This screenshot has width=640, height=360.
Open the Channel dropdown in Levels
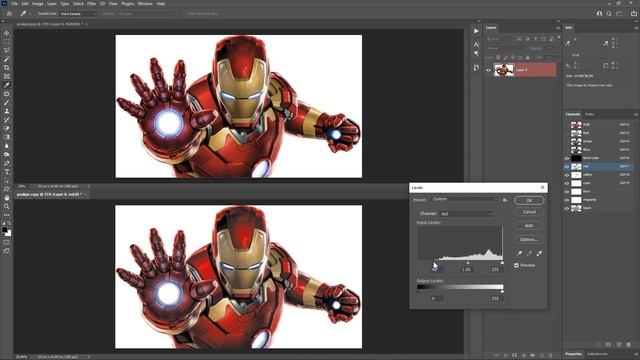(466, 214)
